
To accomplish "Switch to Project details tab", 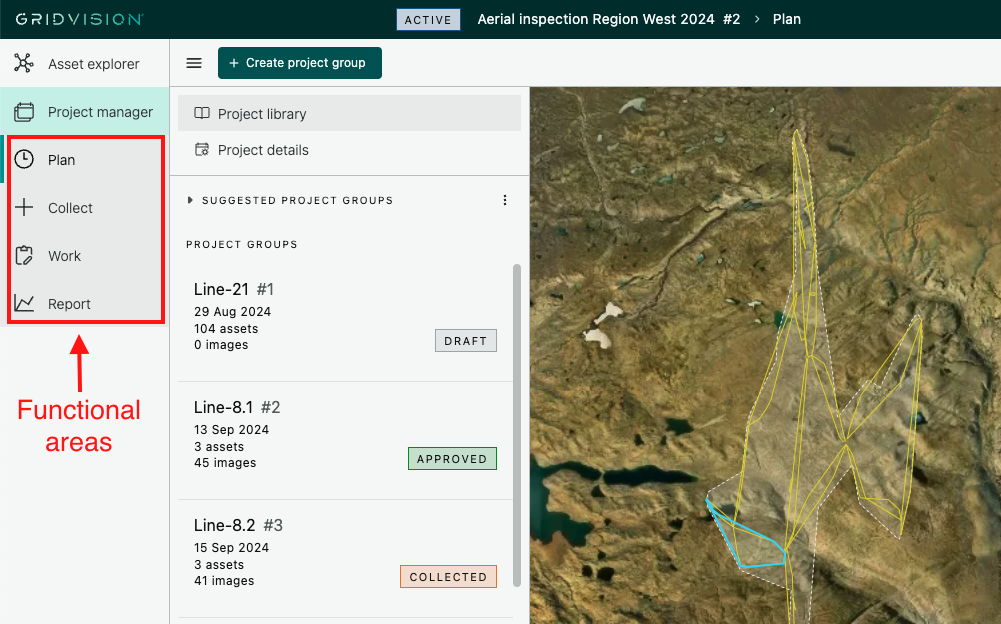I will (263, 150).
